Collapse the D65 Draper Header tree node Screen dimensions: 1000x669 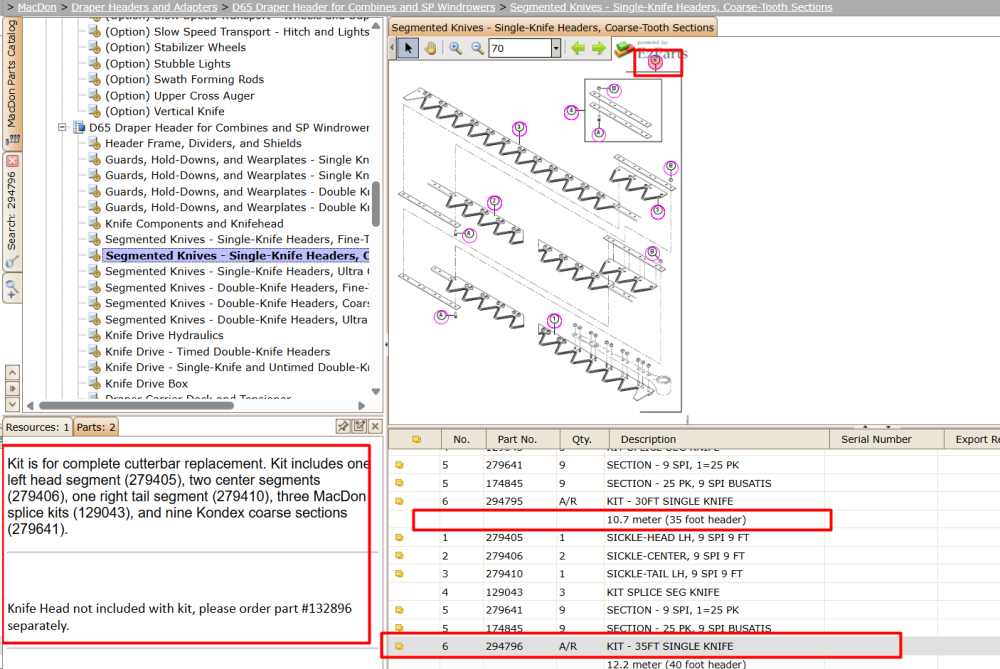coord(62,127)
